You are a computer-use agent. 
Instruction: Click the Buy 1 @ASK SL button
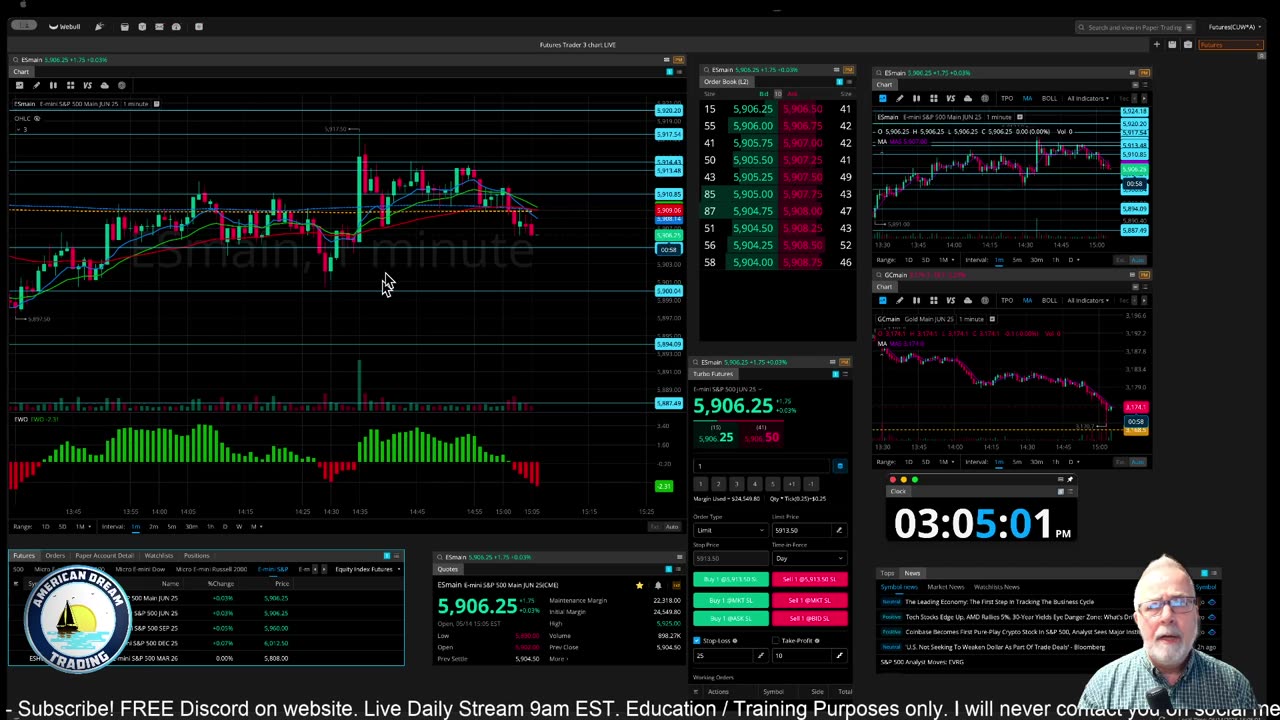click(731, 618)
